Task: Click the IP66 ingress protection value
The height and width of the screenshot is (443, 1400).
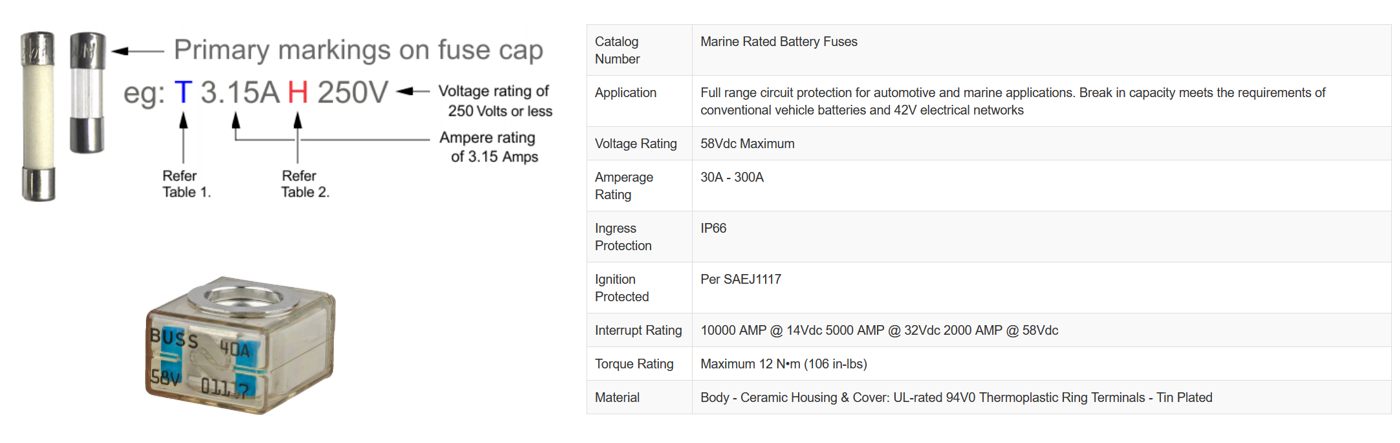Action: [714, 229]
